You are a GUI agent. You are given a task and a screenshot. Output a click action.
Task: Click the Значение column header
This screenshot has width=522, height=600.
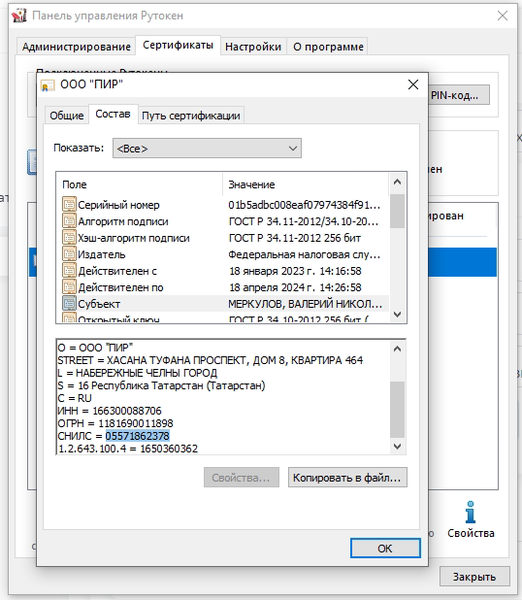pyautogui.click(x=305, y=184)
